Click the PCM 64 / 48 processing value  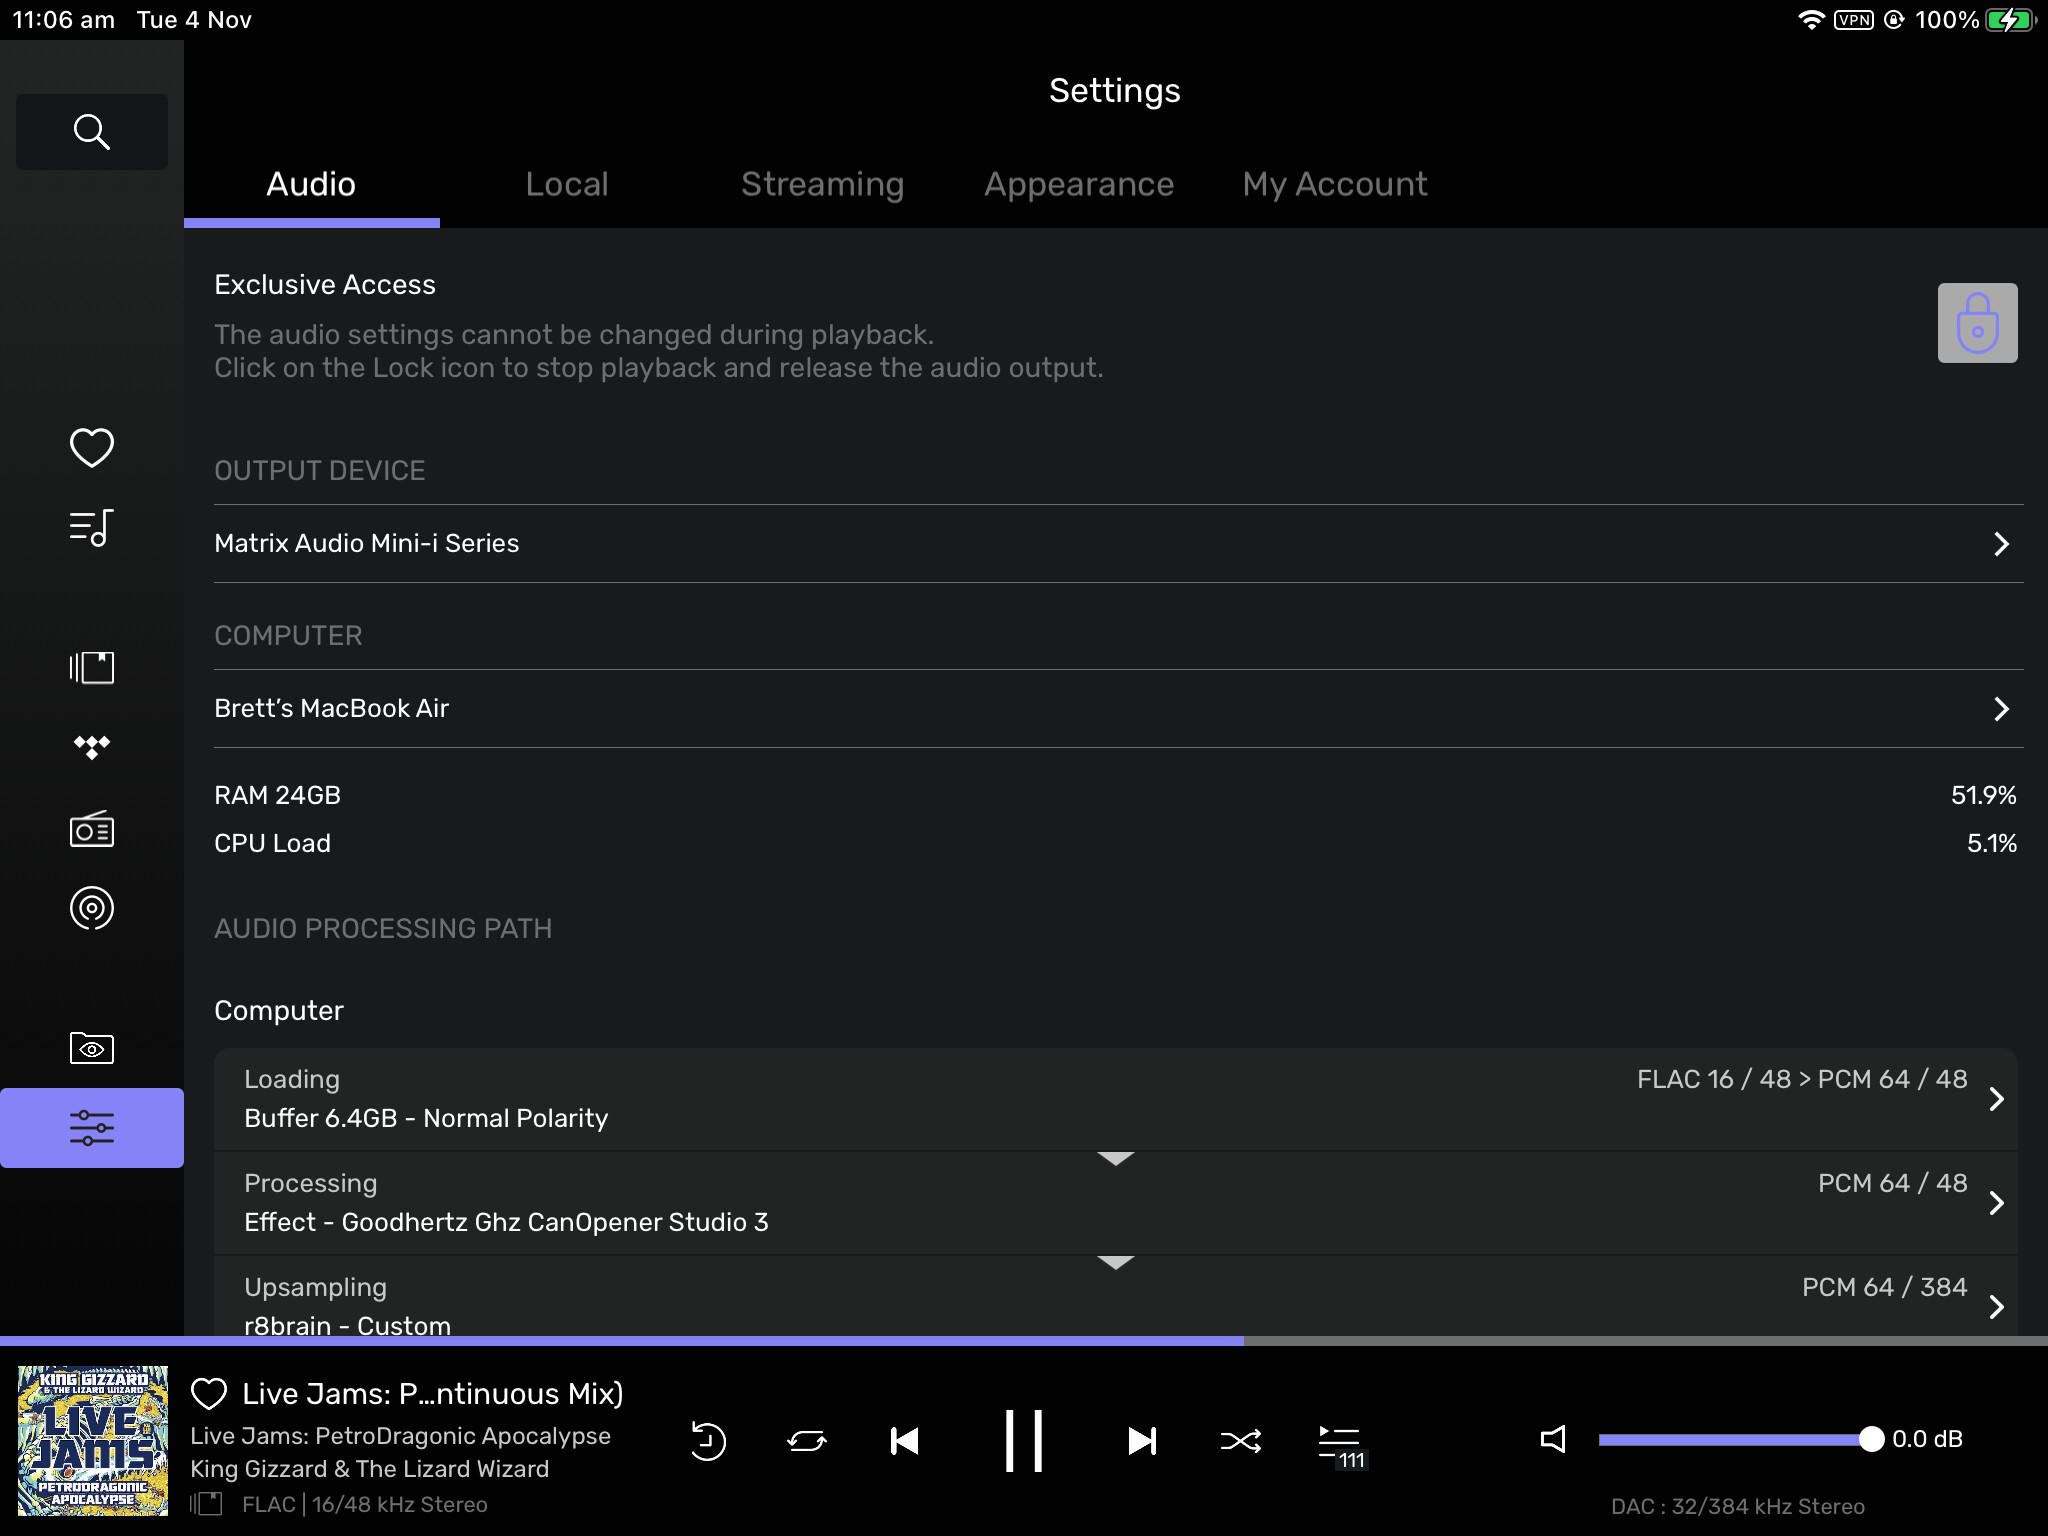pos(1892,1183)
